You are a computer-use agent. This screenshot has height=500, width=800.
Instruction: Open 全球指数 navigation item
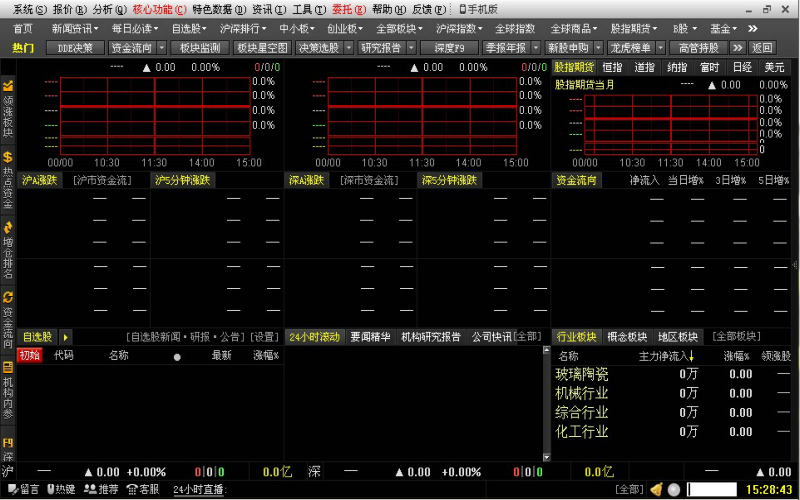tap(515, 29)
